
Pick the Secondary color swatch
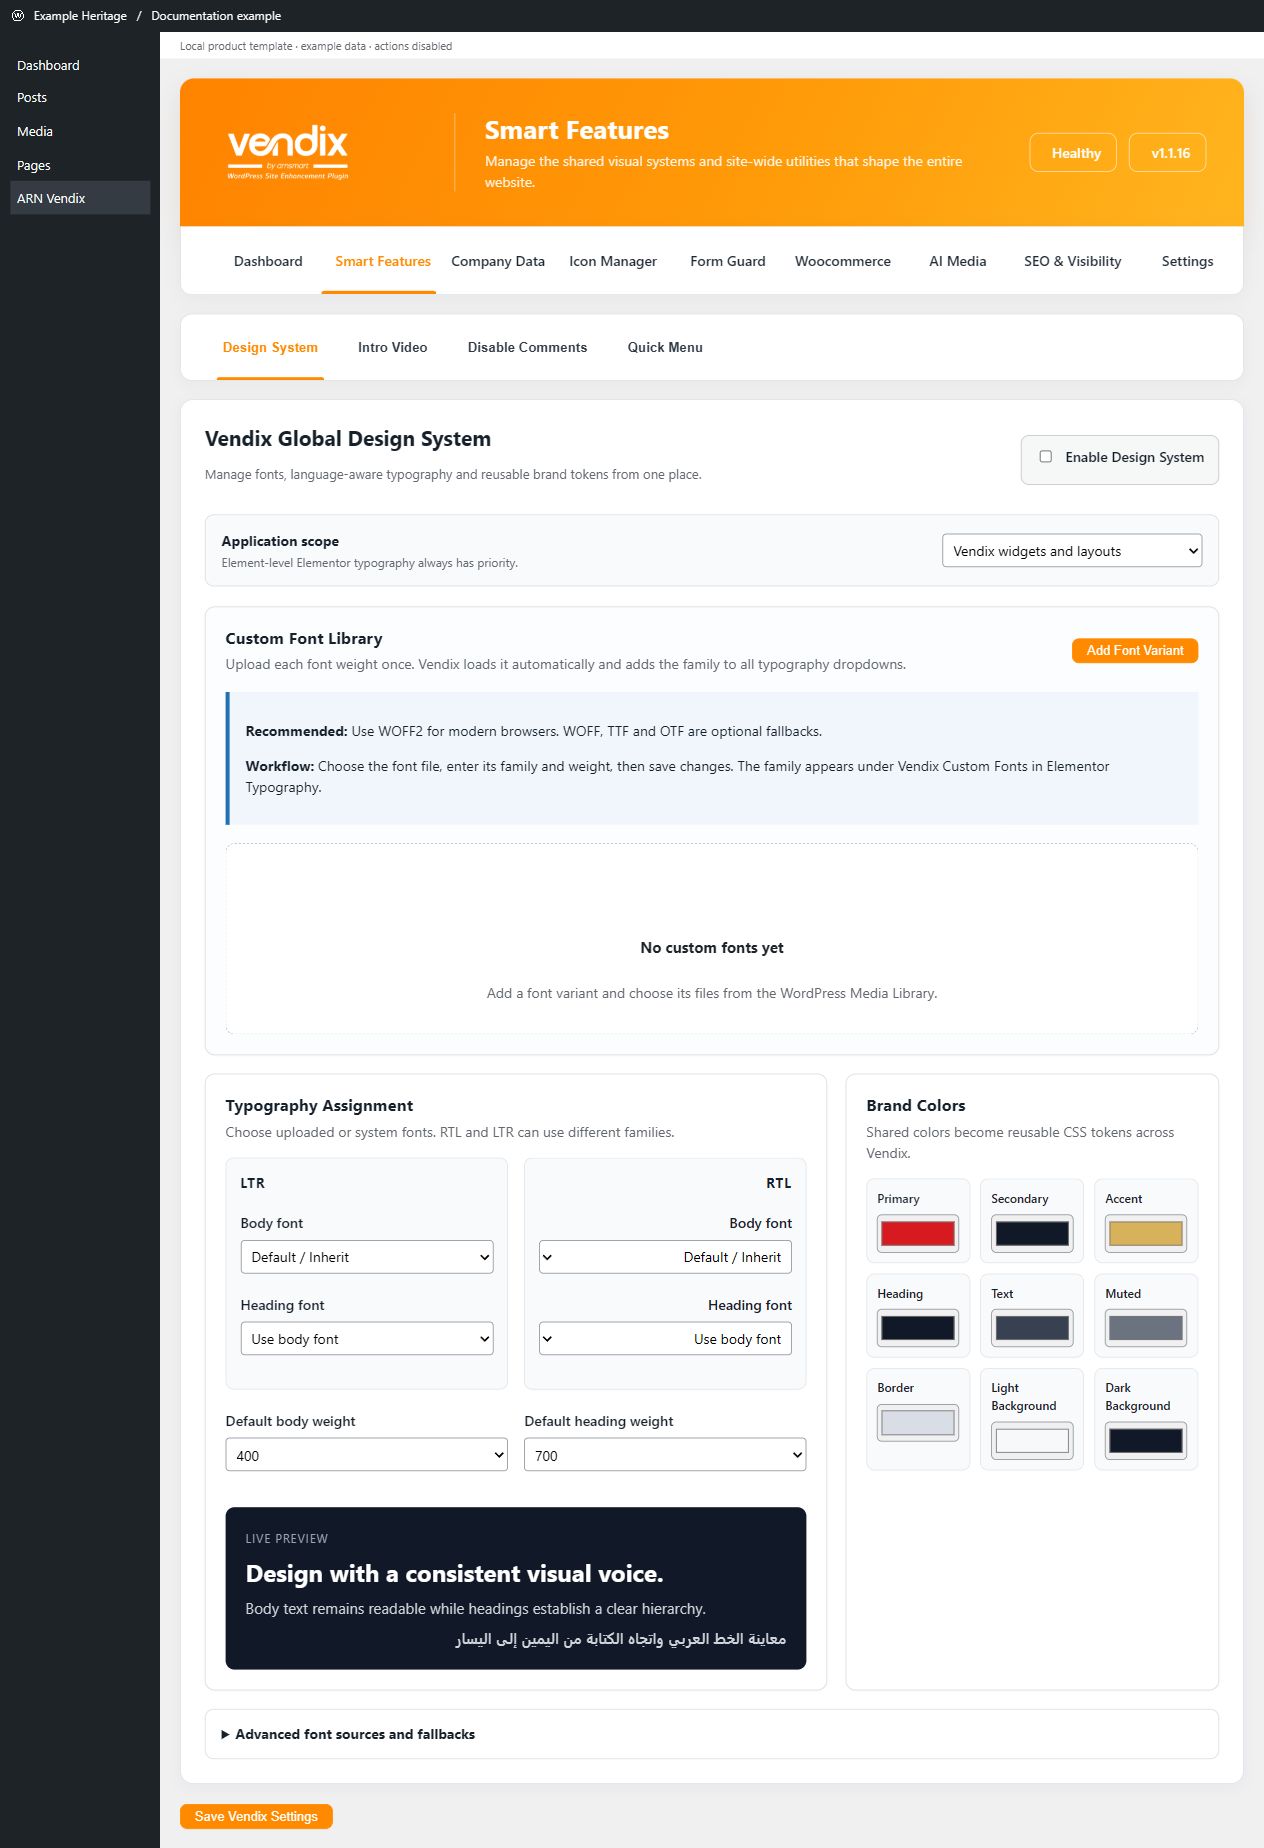pyautogui.click(x=1032, y=1233)
